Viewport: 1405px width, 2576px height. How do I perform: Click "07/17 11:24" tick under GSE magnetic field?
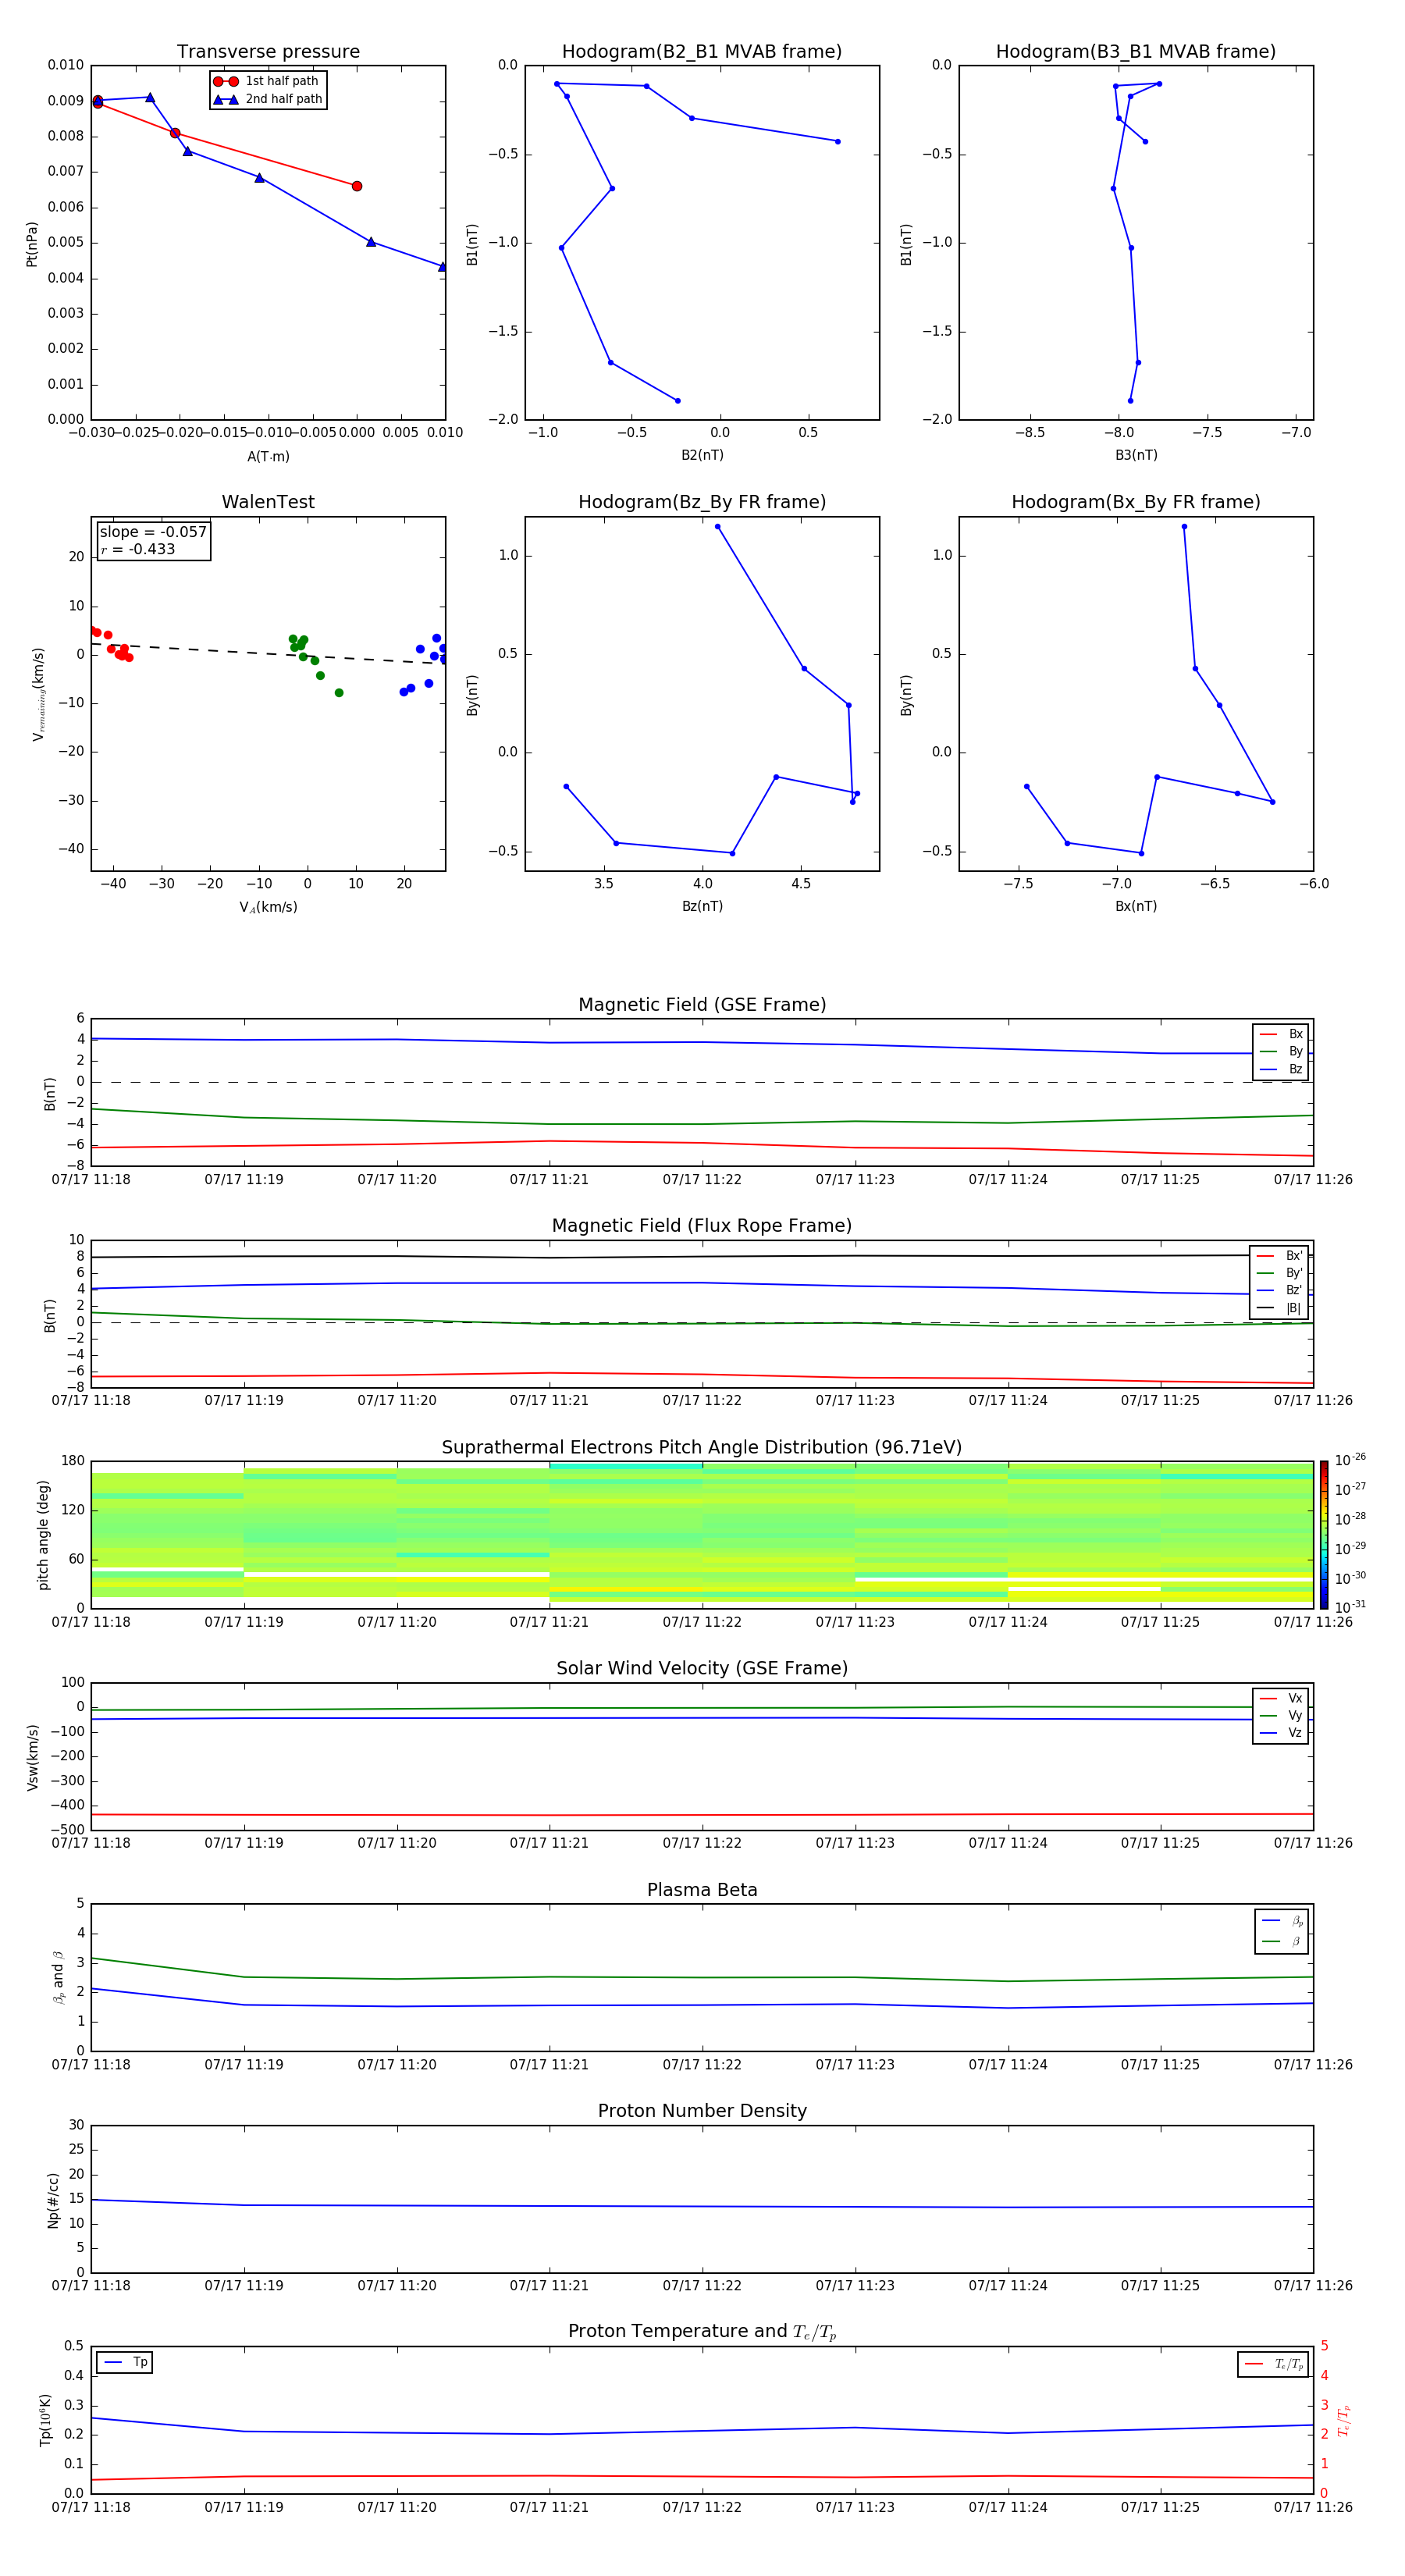(1008, 1180)
